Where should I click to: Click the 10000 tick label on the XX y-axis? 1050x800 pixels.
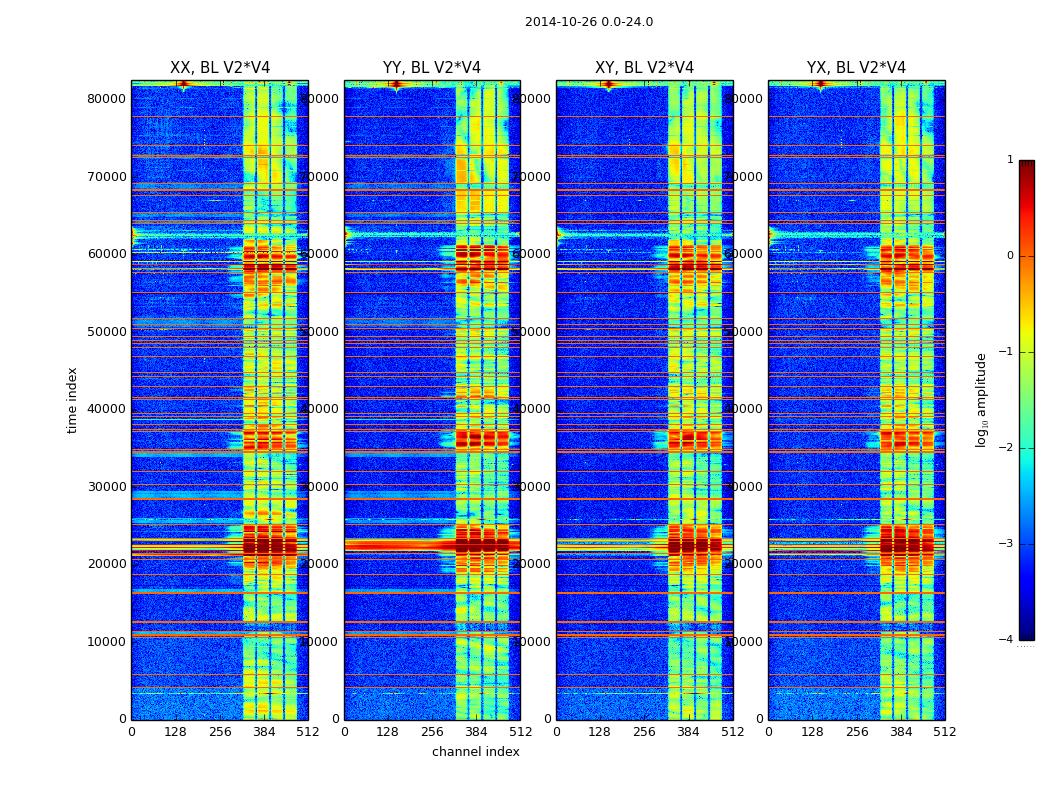point(106,641)
